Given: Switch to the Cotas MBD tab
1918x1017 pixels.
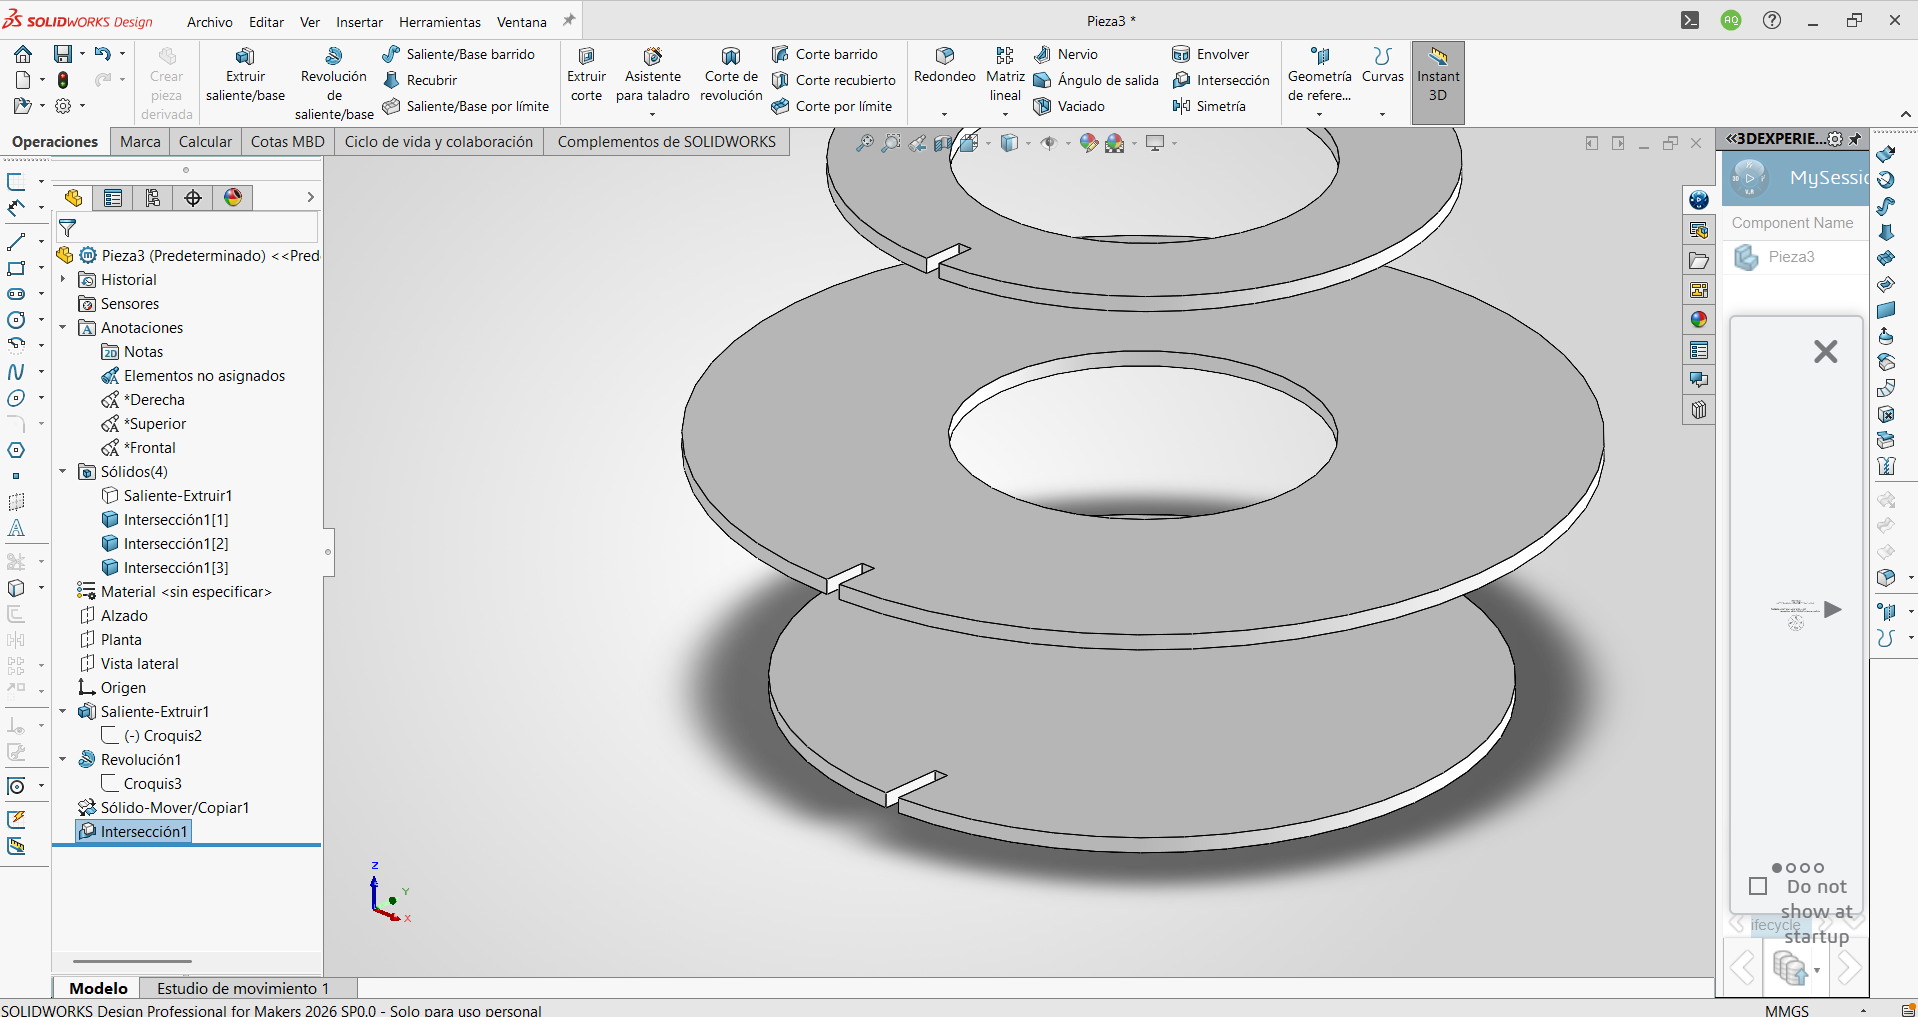Looking at the screenshot, I should (x=287, y=142).
